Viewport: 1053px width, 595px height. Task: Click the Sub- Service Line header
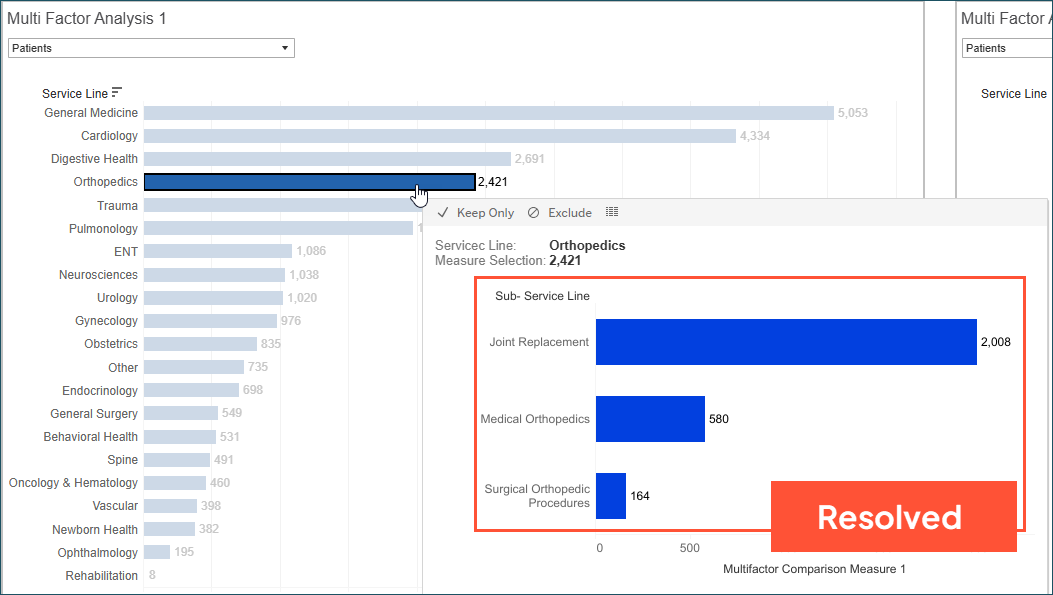point(542,296)
